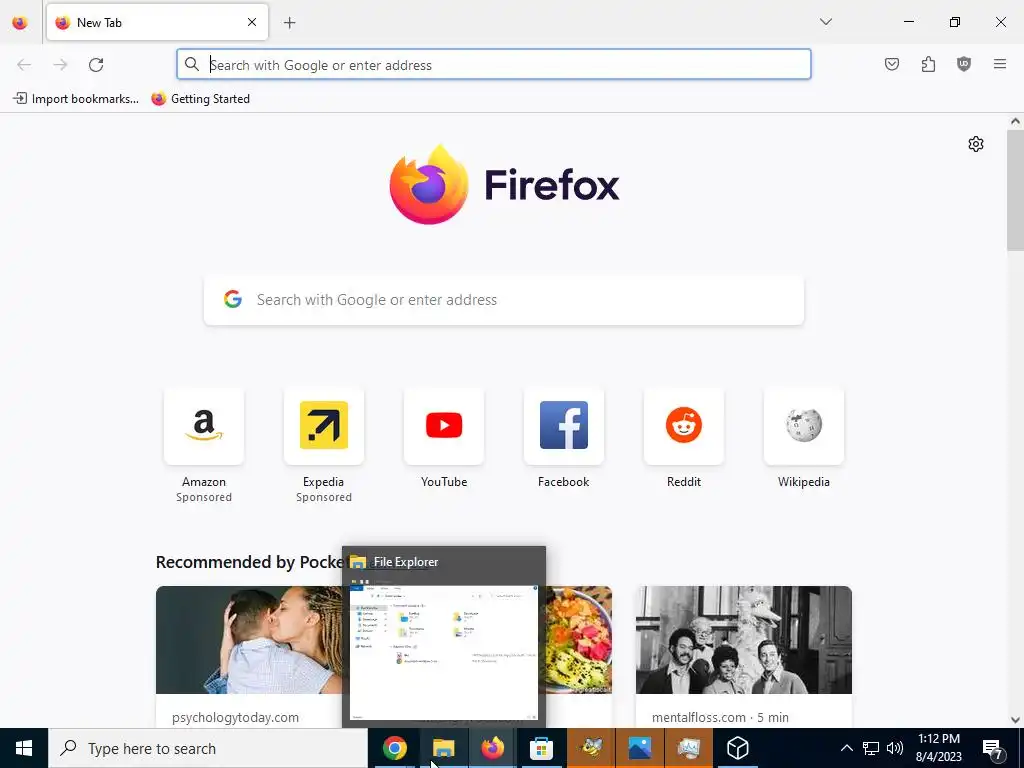Click the taskbar Type here to search box
This screenshot has height=768, width=1024.
(x=208, y=748)
